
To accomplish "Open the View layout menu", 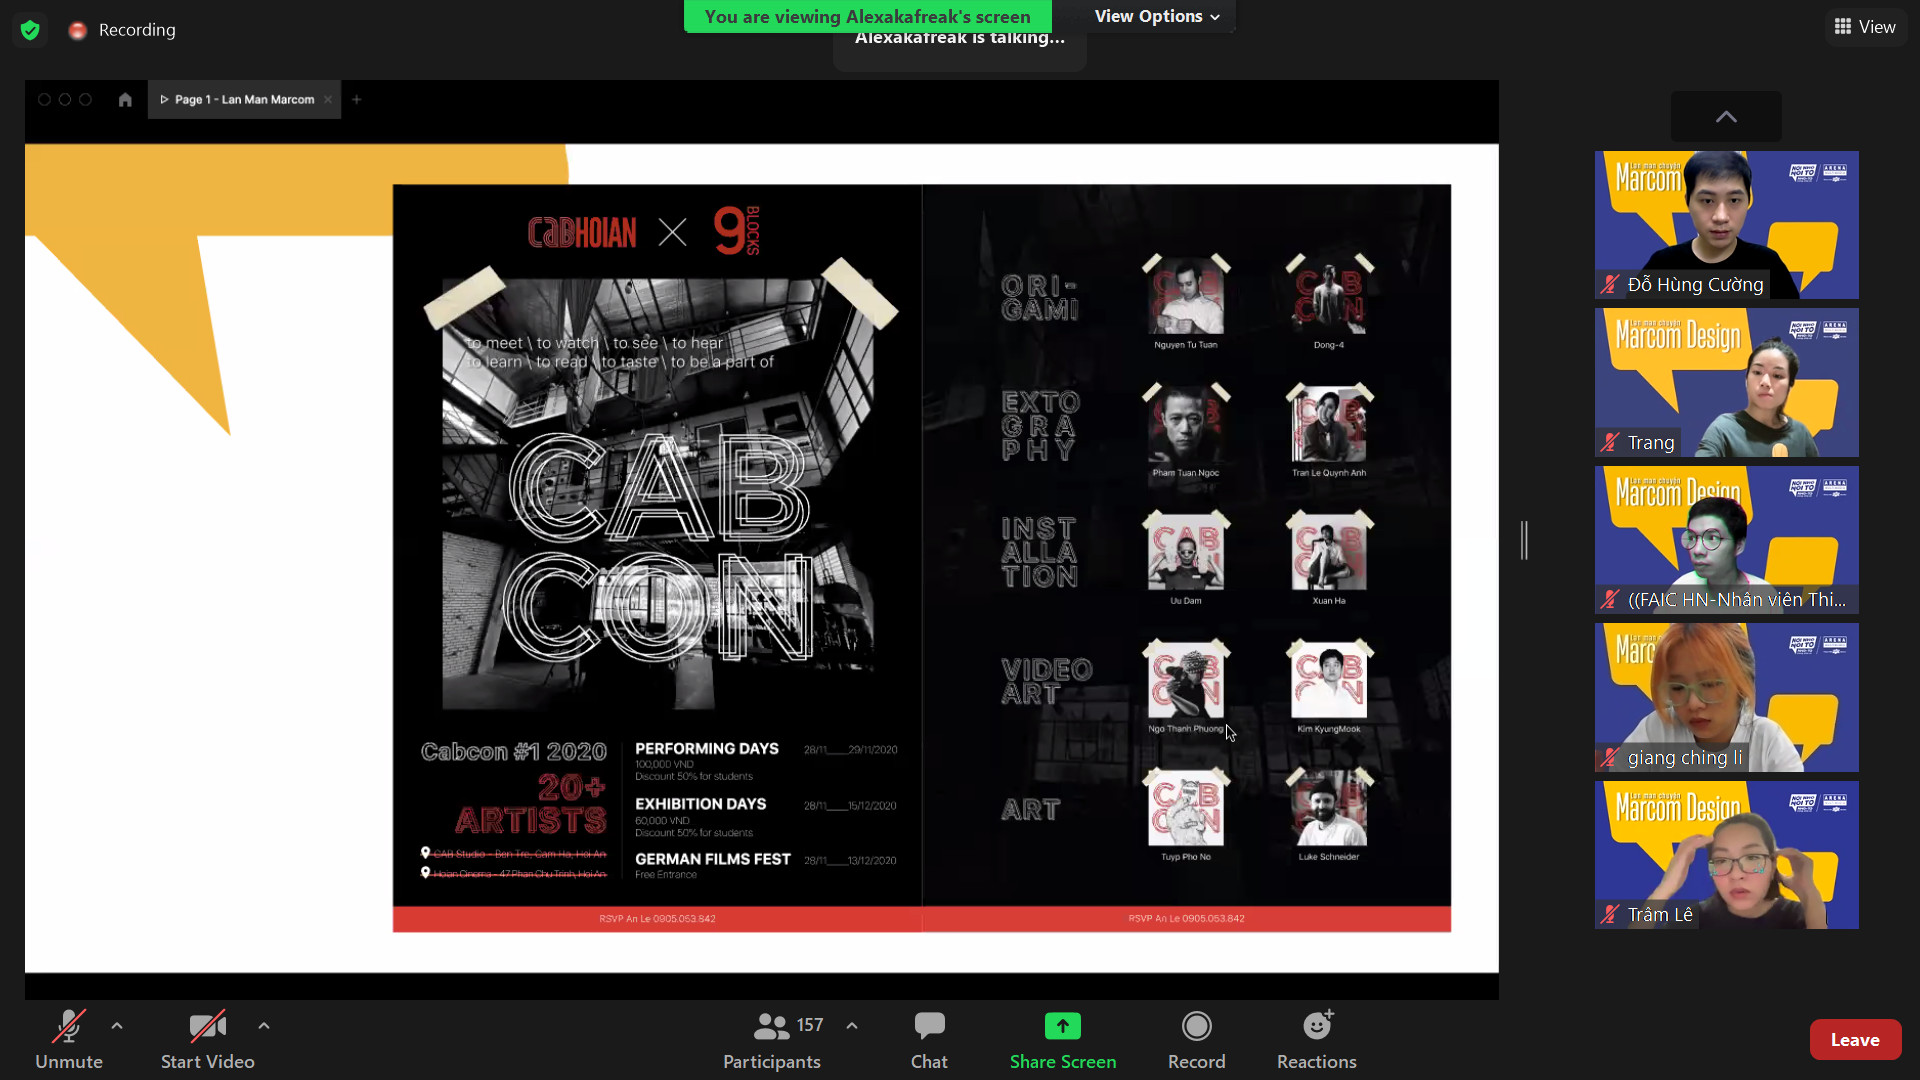I will click(1866, 27).
